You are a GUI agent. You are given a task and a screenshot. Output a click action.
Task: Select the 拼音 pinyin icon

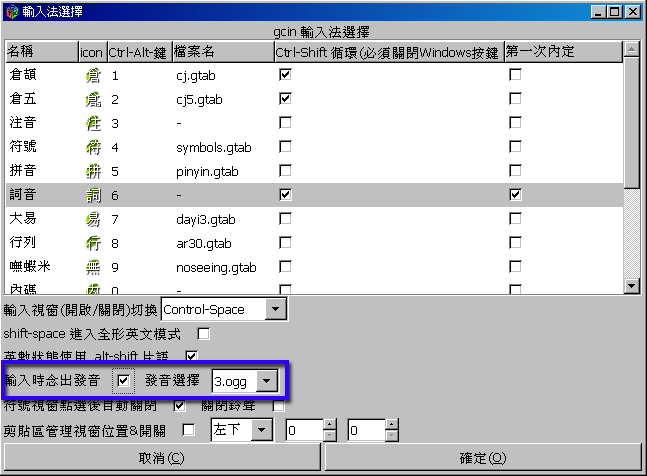[93, 171]
